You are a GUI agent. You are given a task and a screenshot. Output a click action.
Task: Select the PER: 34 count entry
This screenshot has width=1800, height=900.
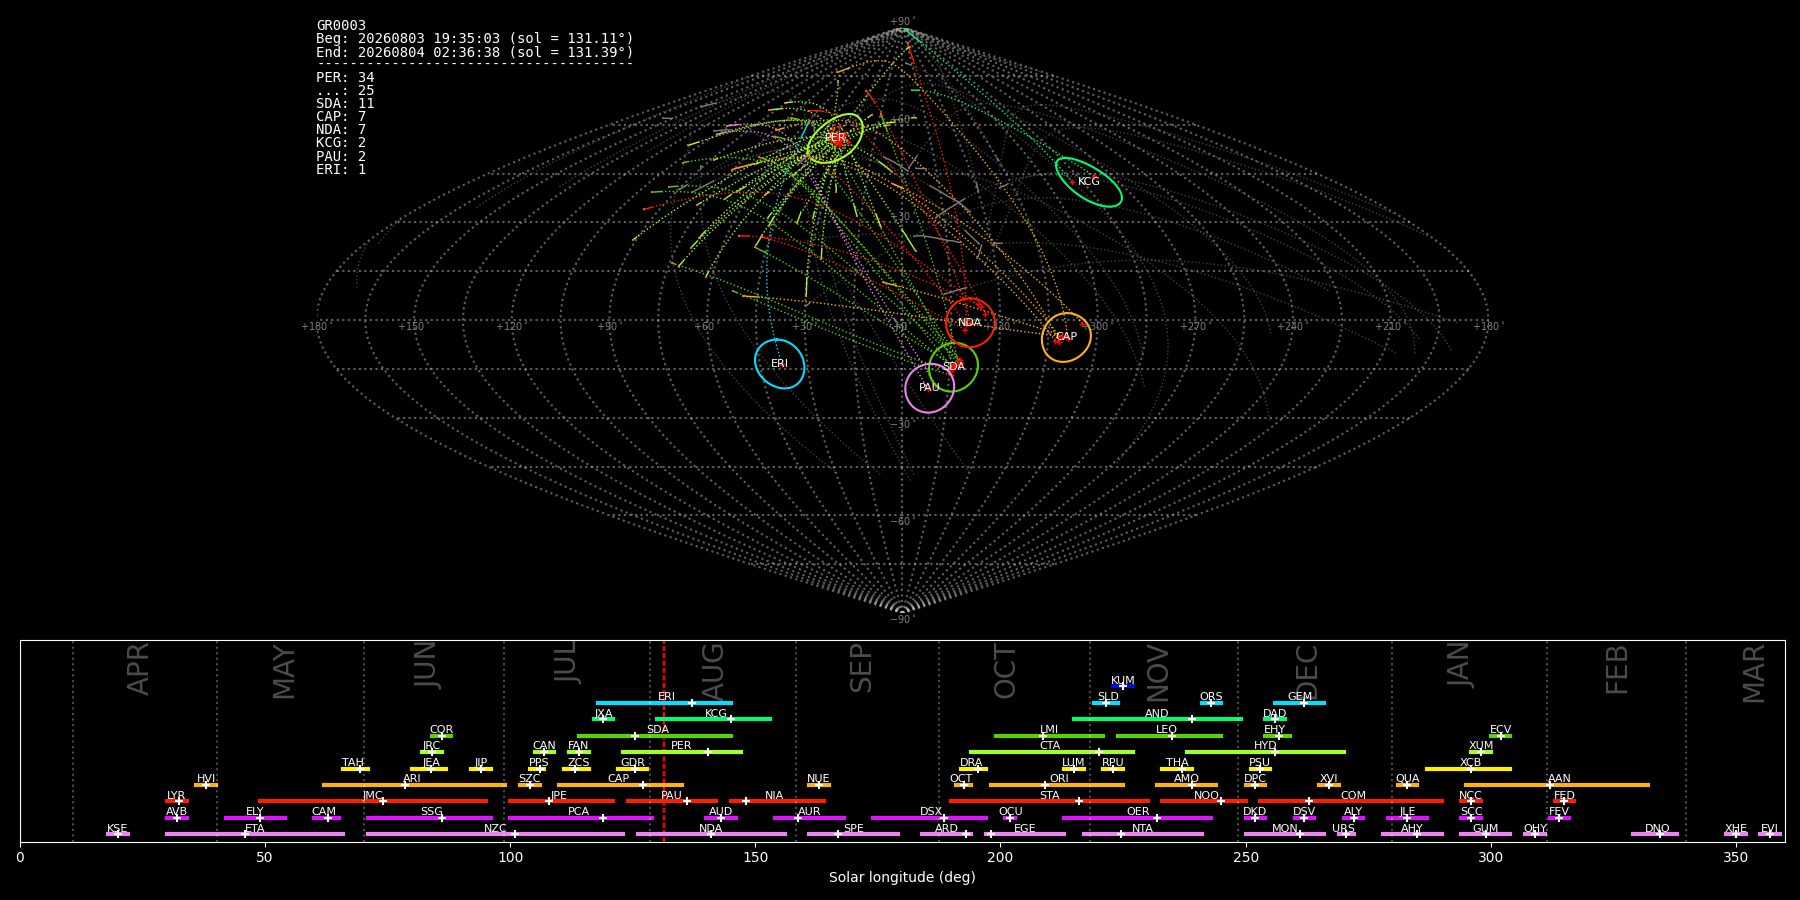point(345,78)
